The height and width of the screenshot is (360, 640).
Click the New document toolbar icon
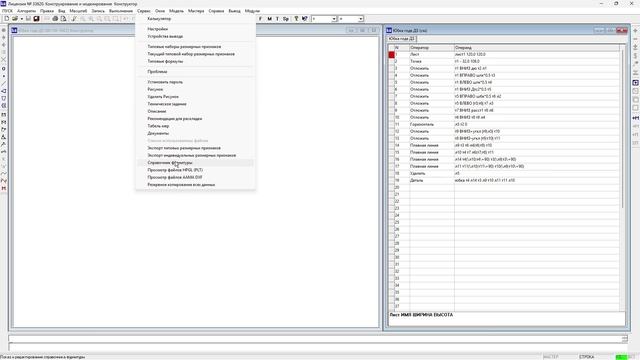pyautogui.click(x=7, y=19)
